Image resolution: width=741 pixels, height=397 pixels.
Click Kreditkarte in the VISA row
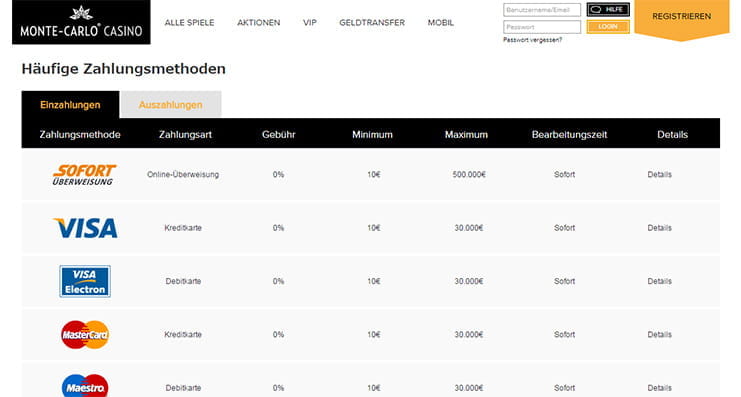click(183, 228)
